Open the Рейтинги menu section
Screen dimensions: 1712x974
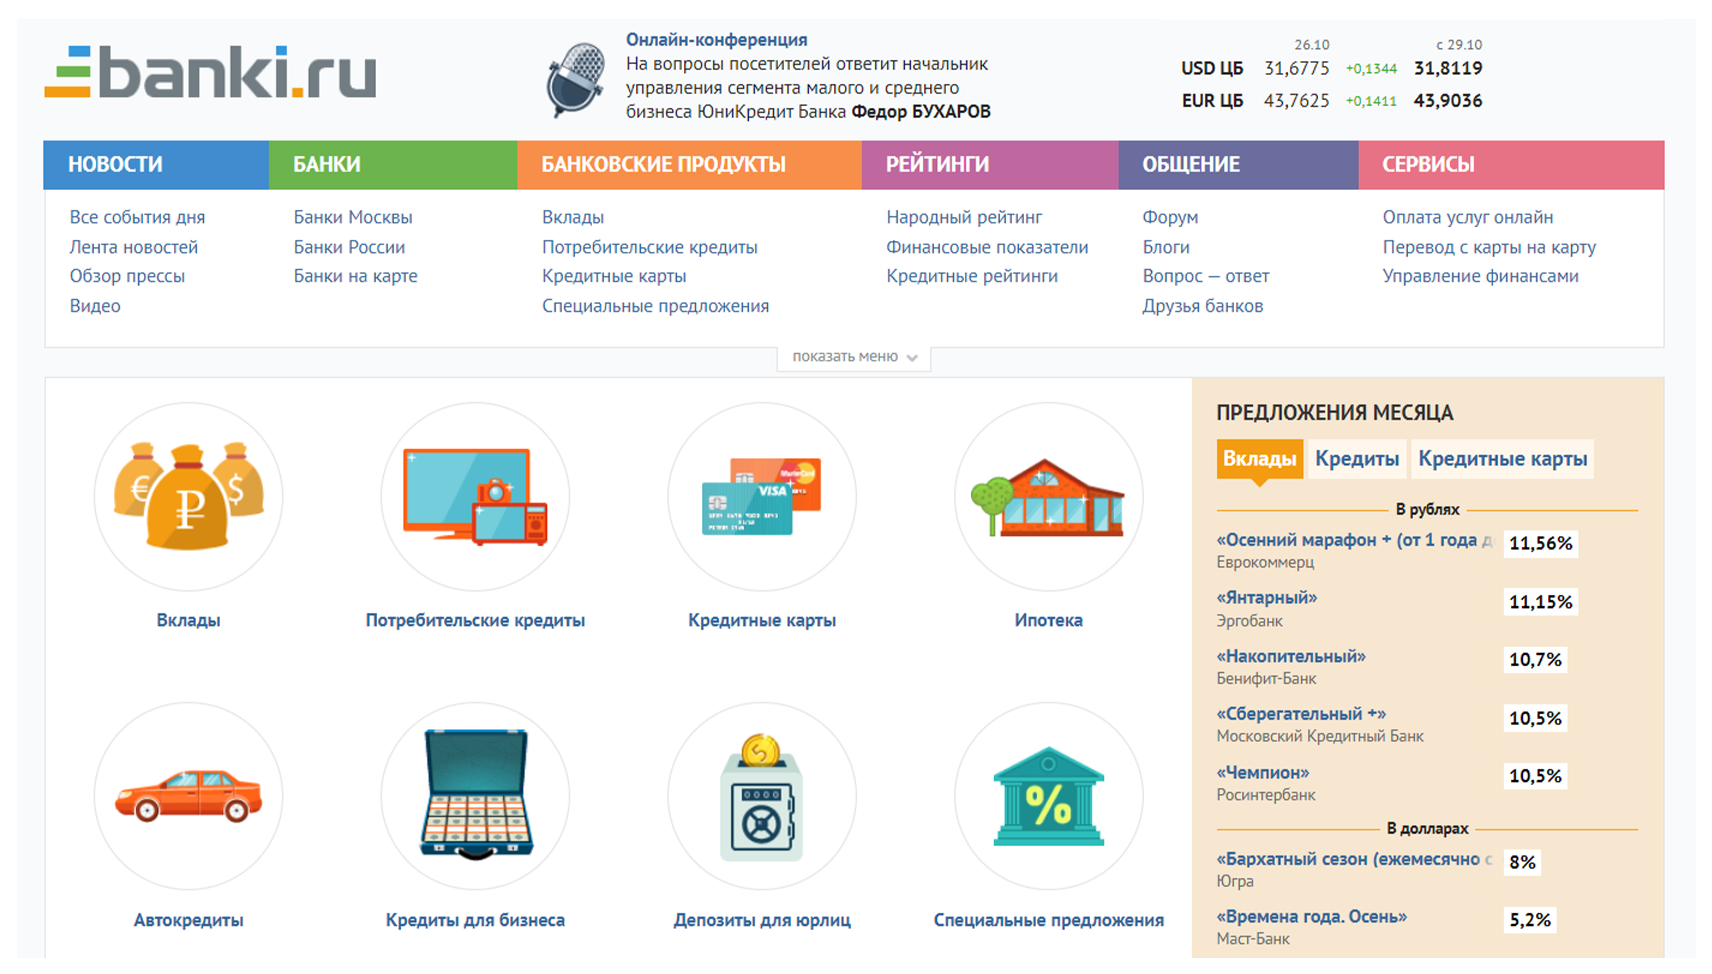pyautogui.click(x=937, y=165)
